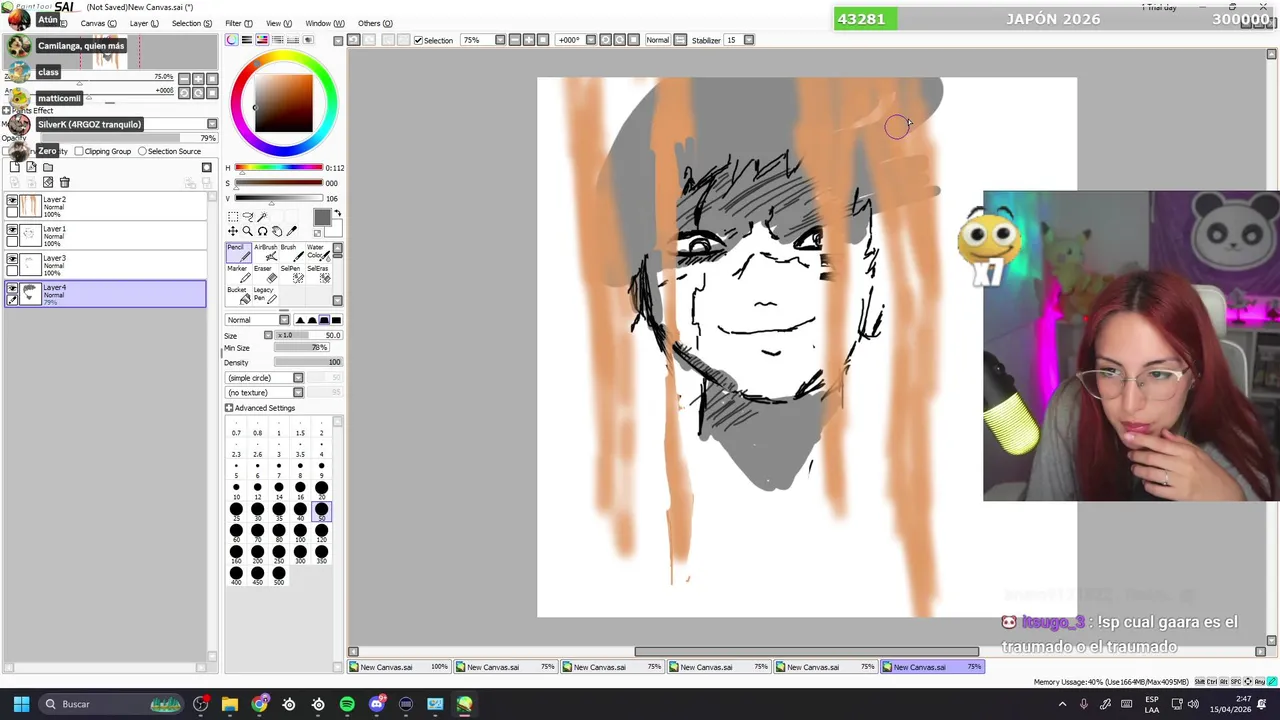Clear layer with the eraser icon
1280x720 pixels.
48,182
